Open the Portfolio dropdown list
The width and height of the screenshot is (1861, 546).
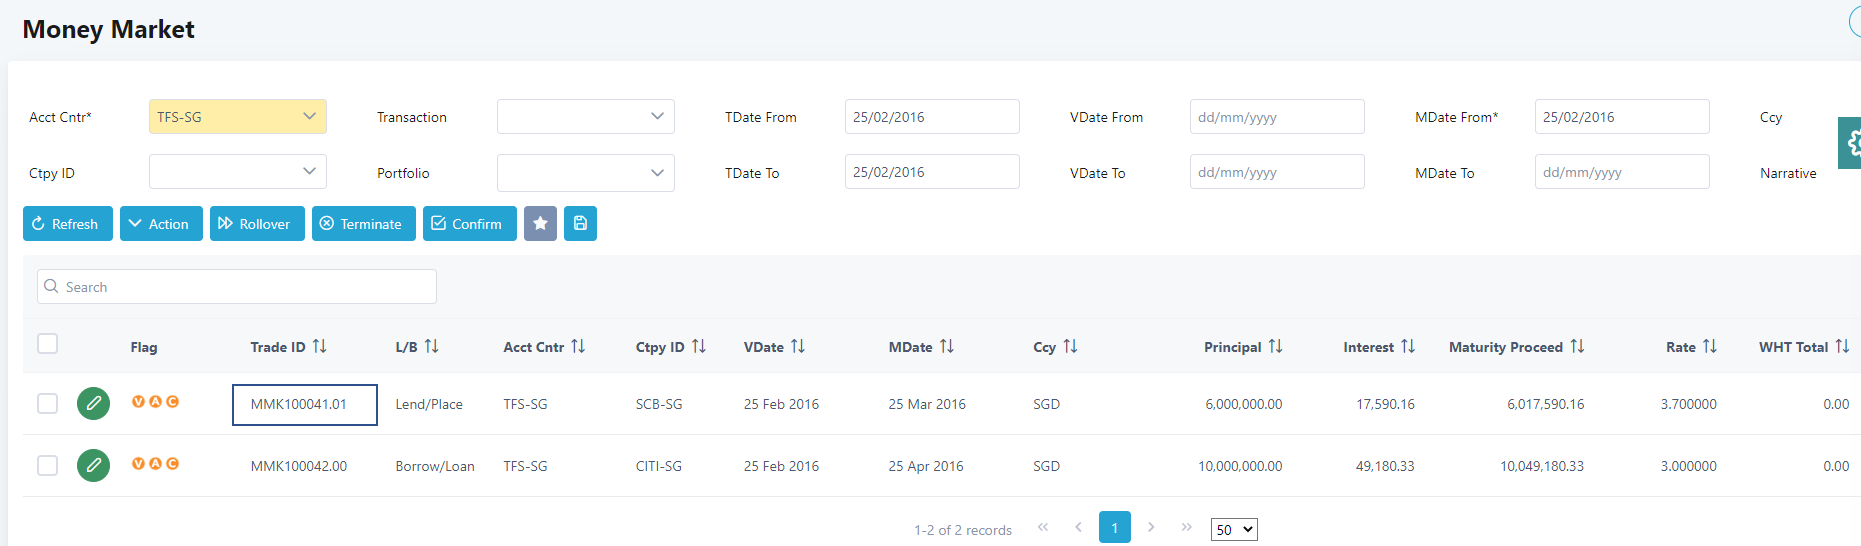pos(585,173)
